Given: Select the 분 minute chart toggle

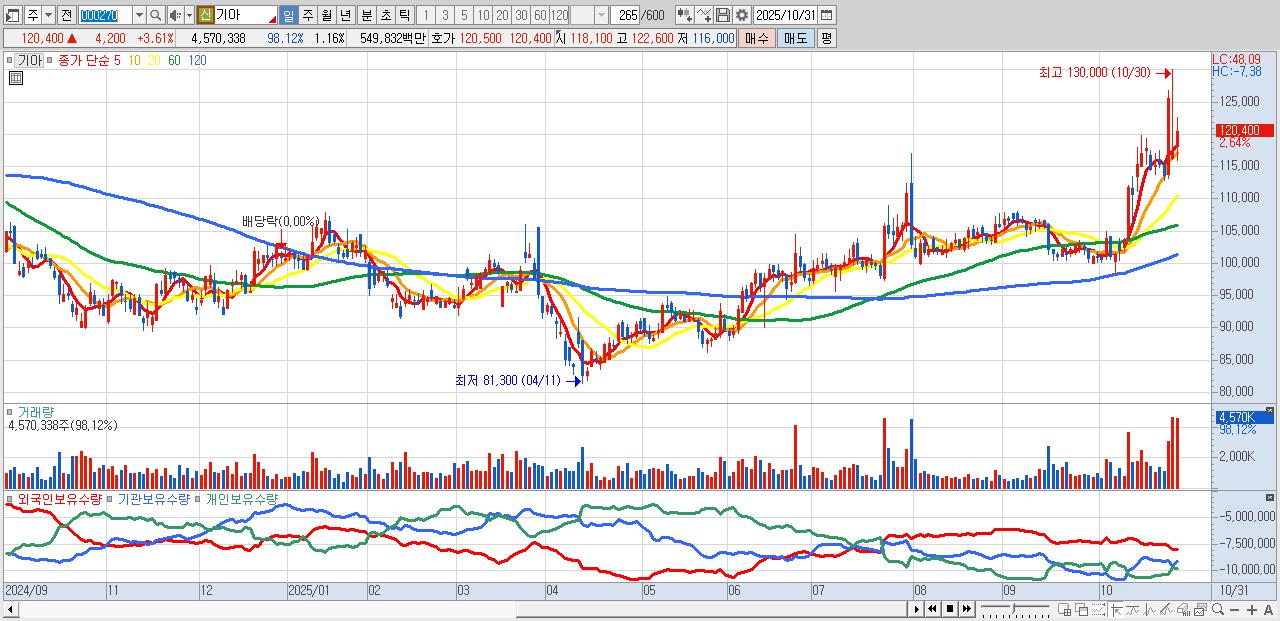Looking at the screenshot, I should tap(366, 15).
